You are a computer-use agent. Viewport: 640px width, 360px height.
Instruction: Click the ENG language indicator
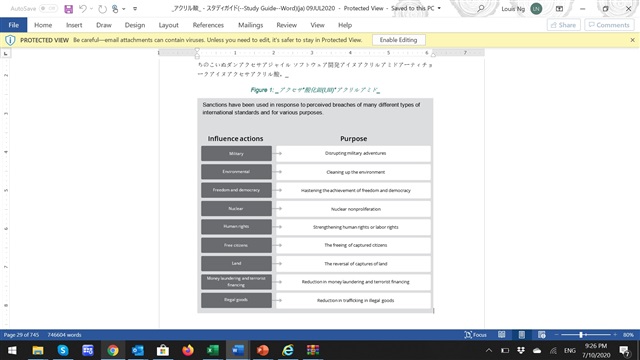click(x=570, y=350)
